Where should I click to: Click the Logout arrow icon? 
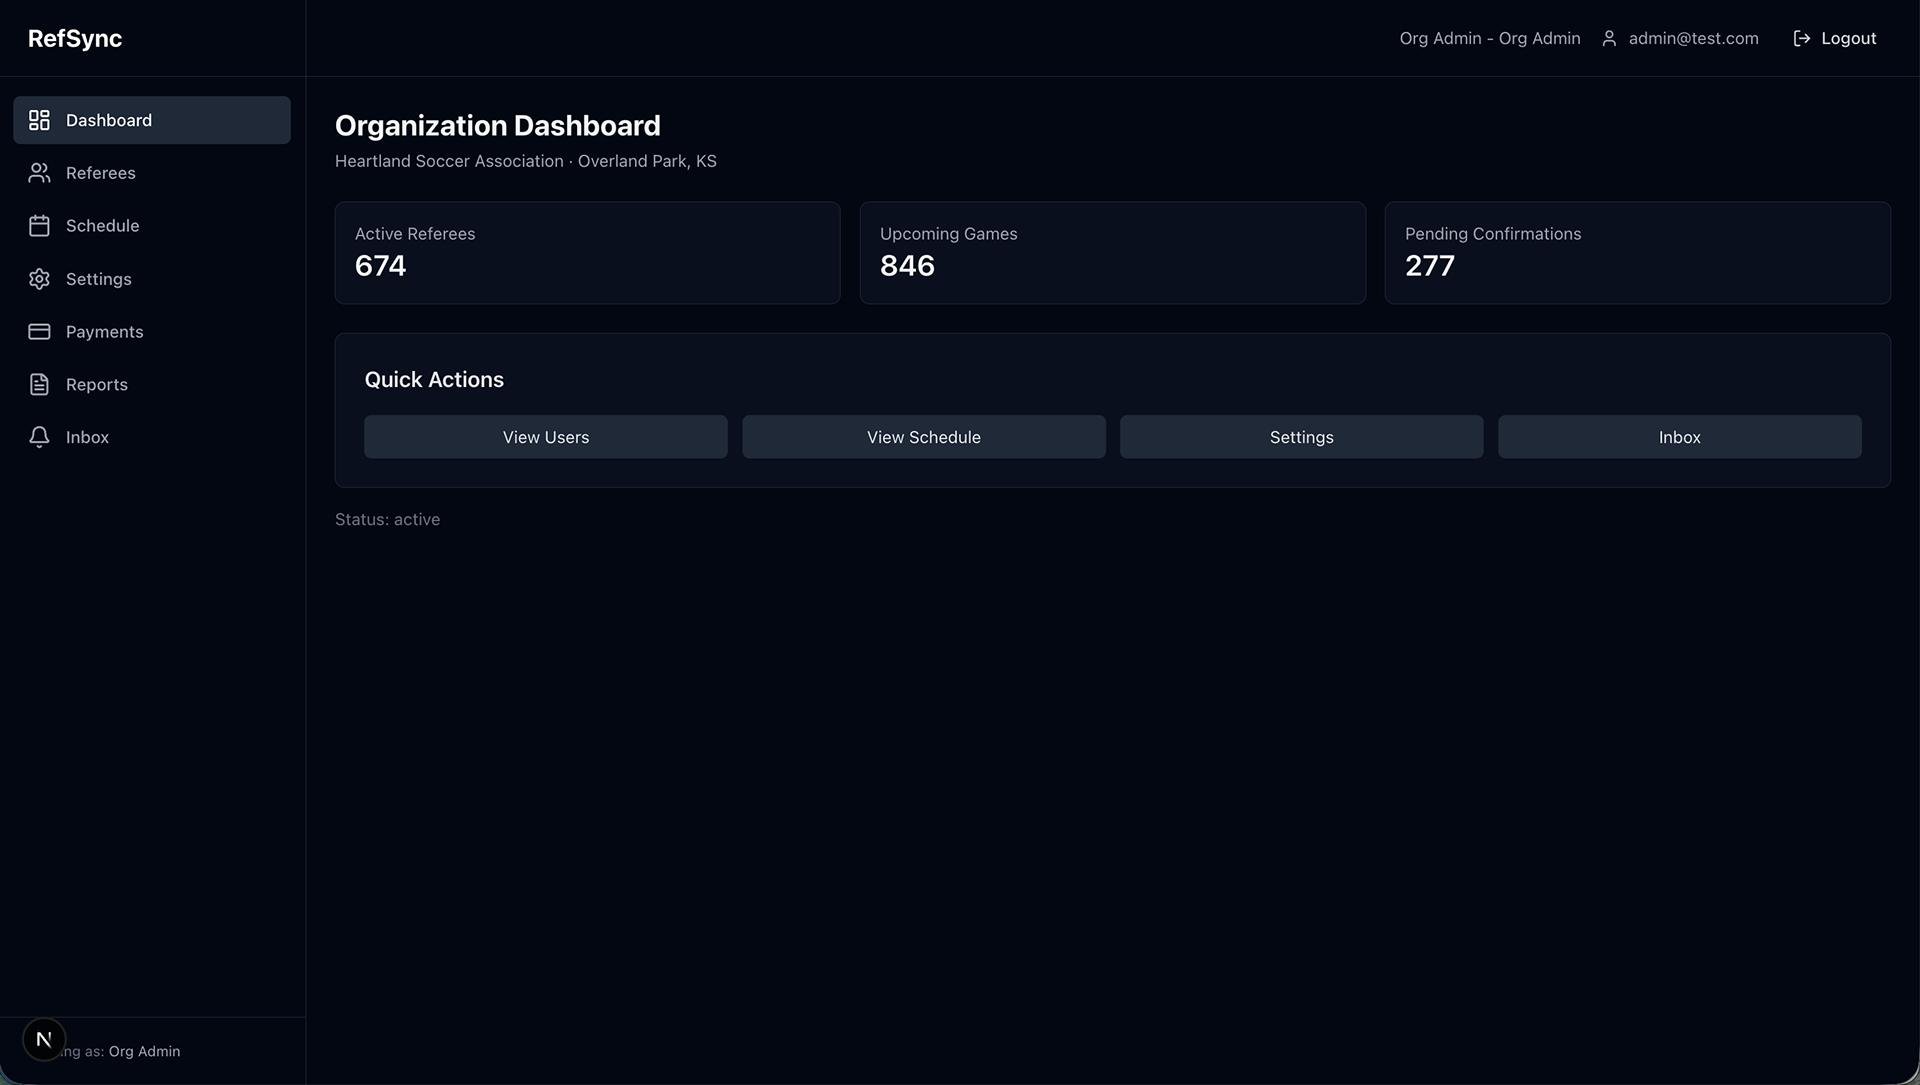click(x=1801, y=38)
